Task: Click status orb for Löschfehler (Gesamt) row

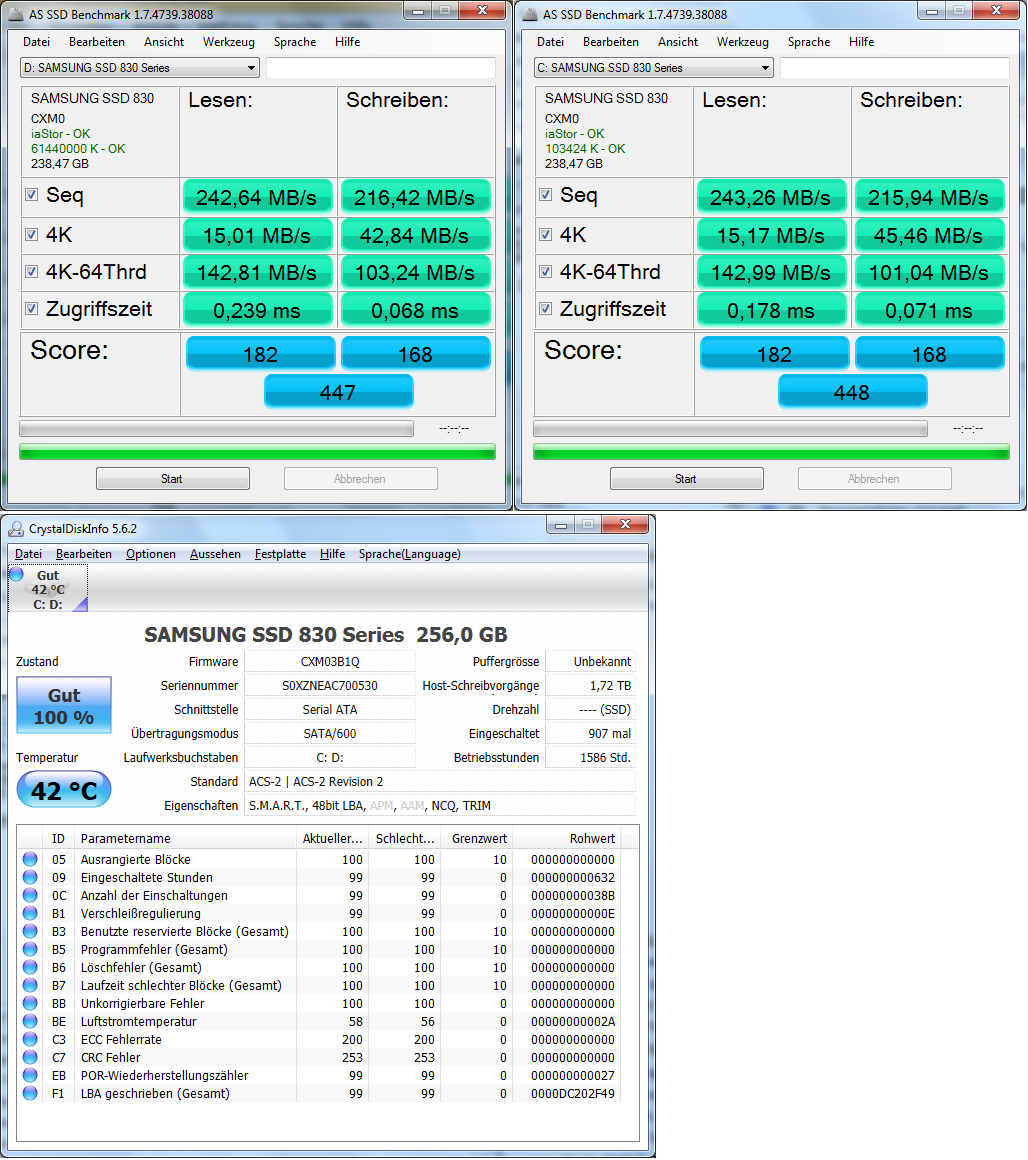Action: click(30, 967)
